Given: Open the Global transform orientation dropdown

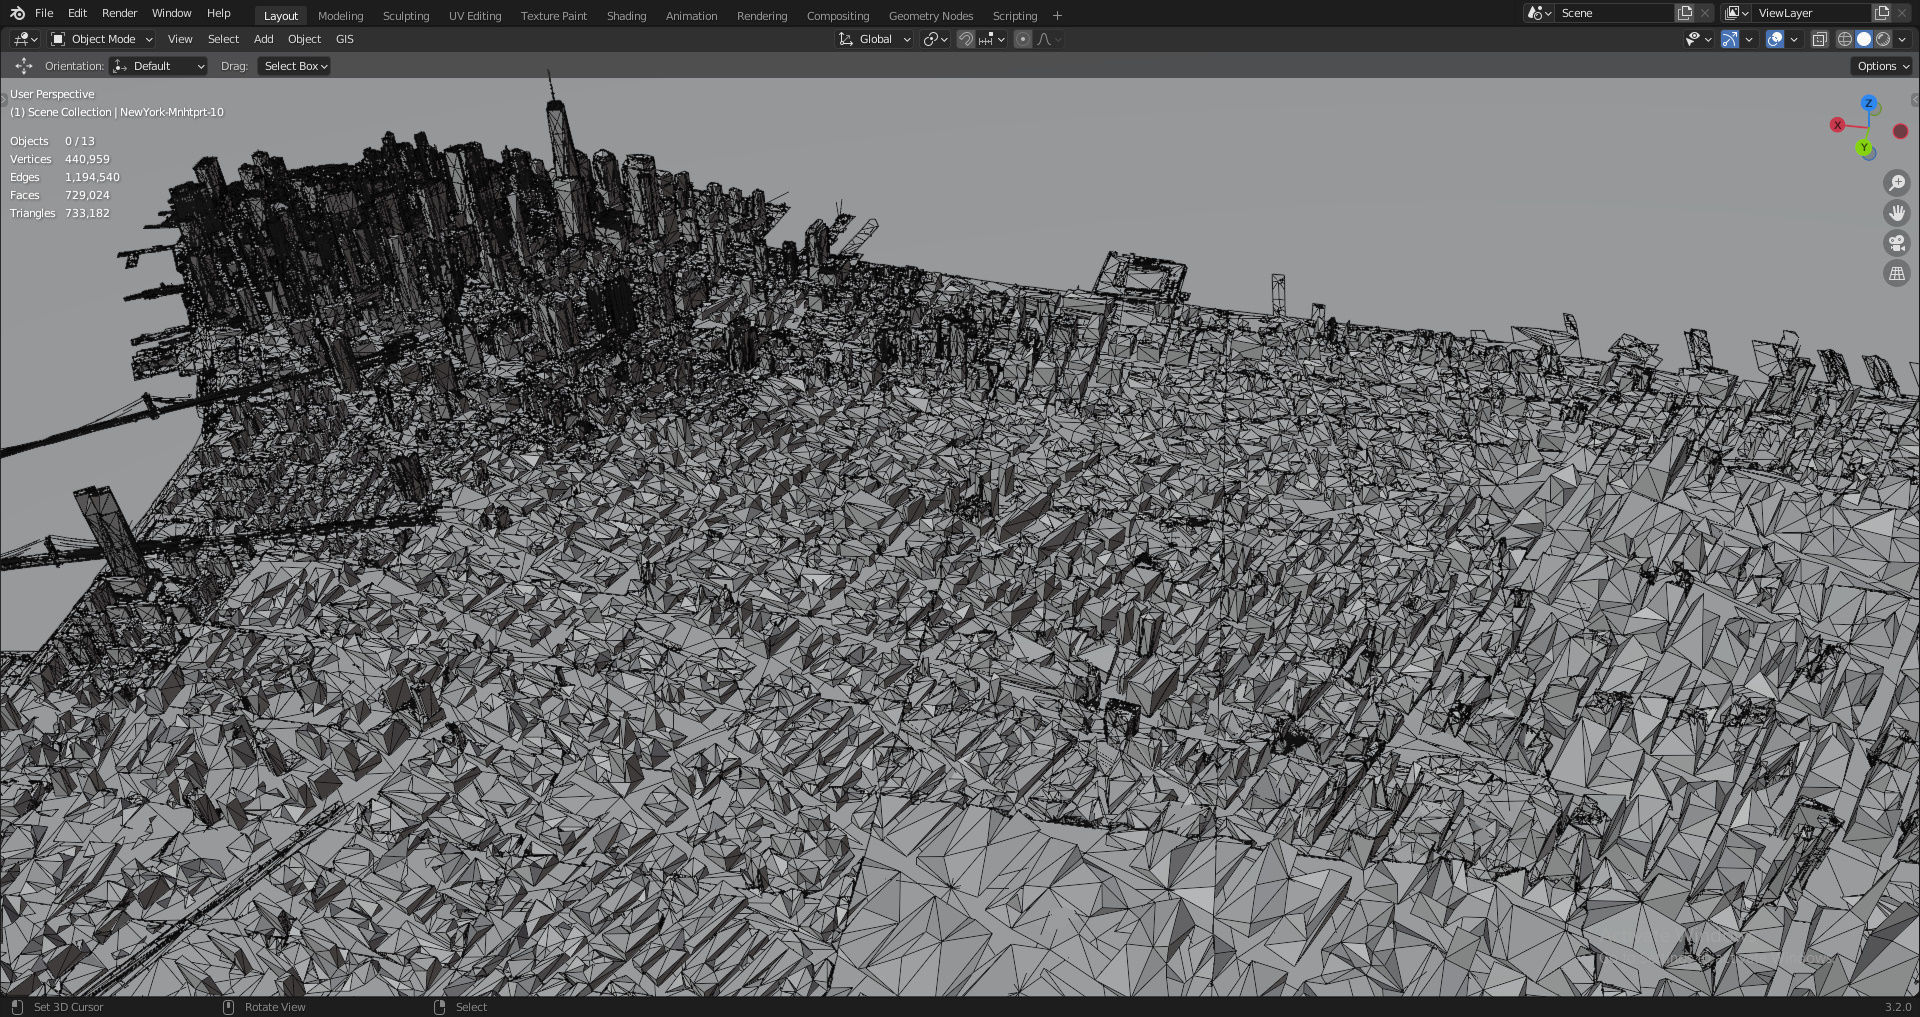Looking at the screenshot, I should (875, 39).
